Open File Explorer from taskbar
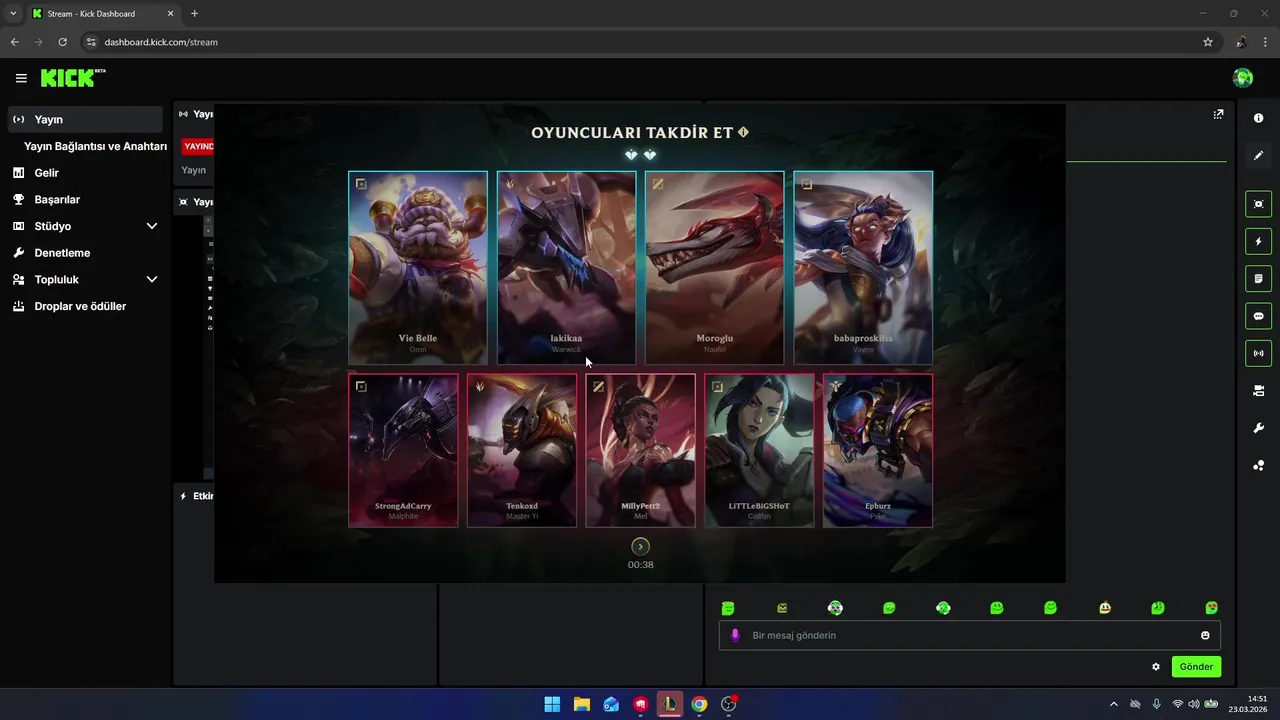This screenshot has width=1280, height=720. [581, 704]
